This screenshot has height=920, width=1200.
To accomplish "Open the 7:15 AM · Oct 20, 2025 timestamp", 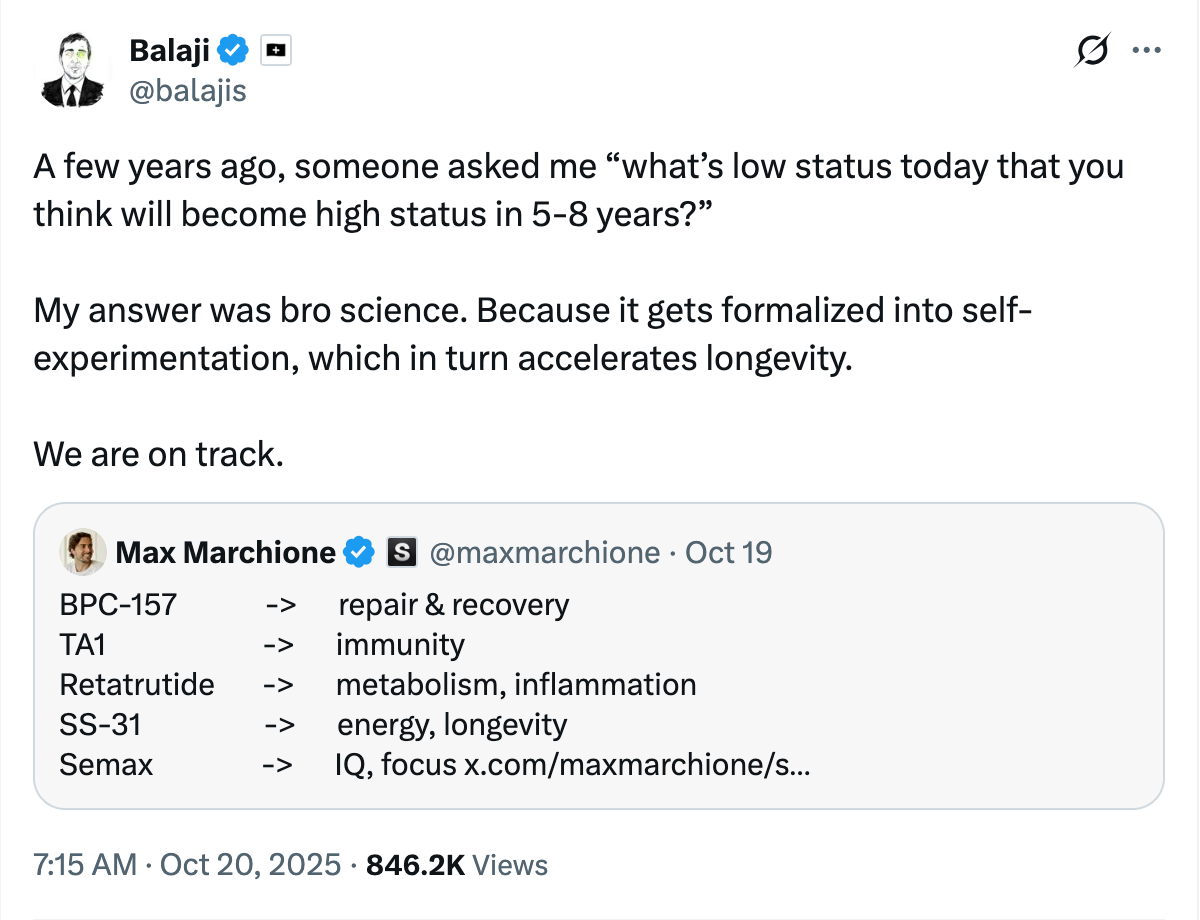I will click(187, 864).
